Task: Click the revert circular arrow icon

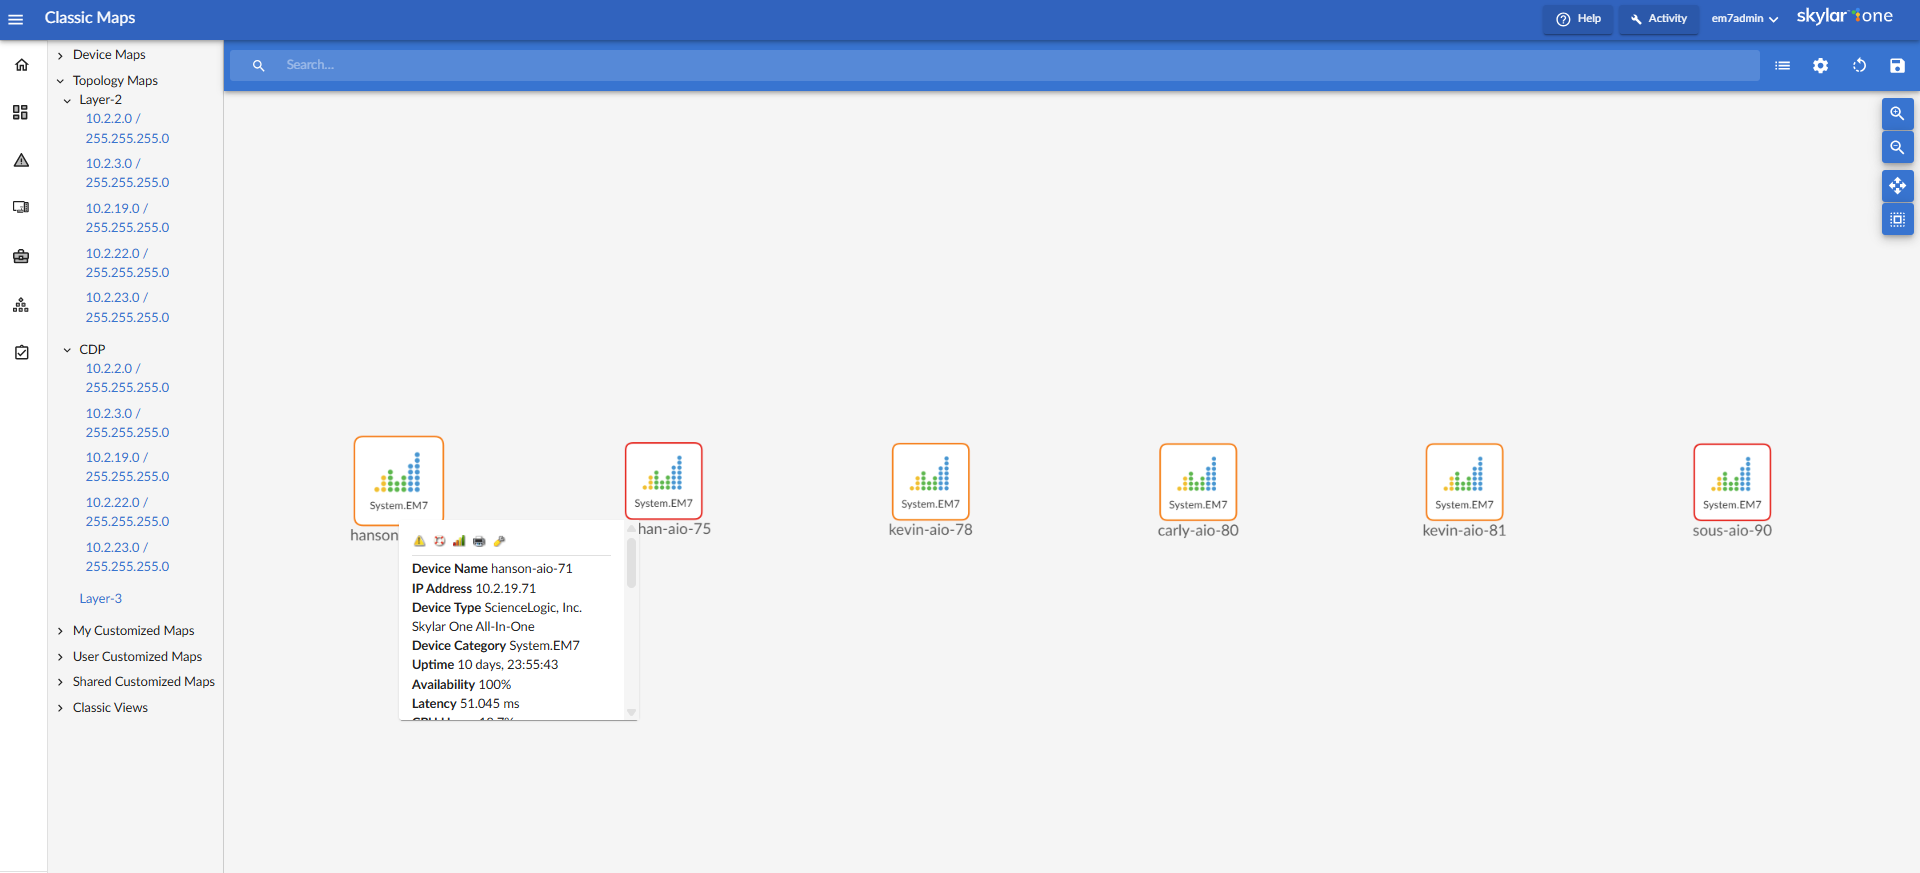Action: pos(1859,66)
